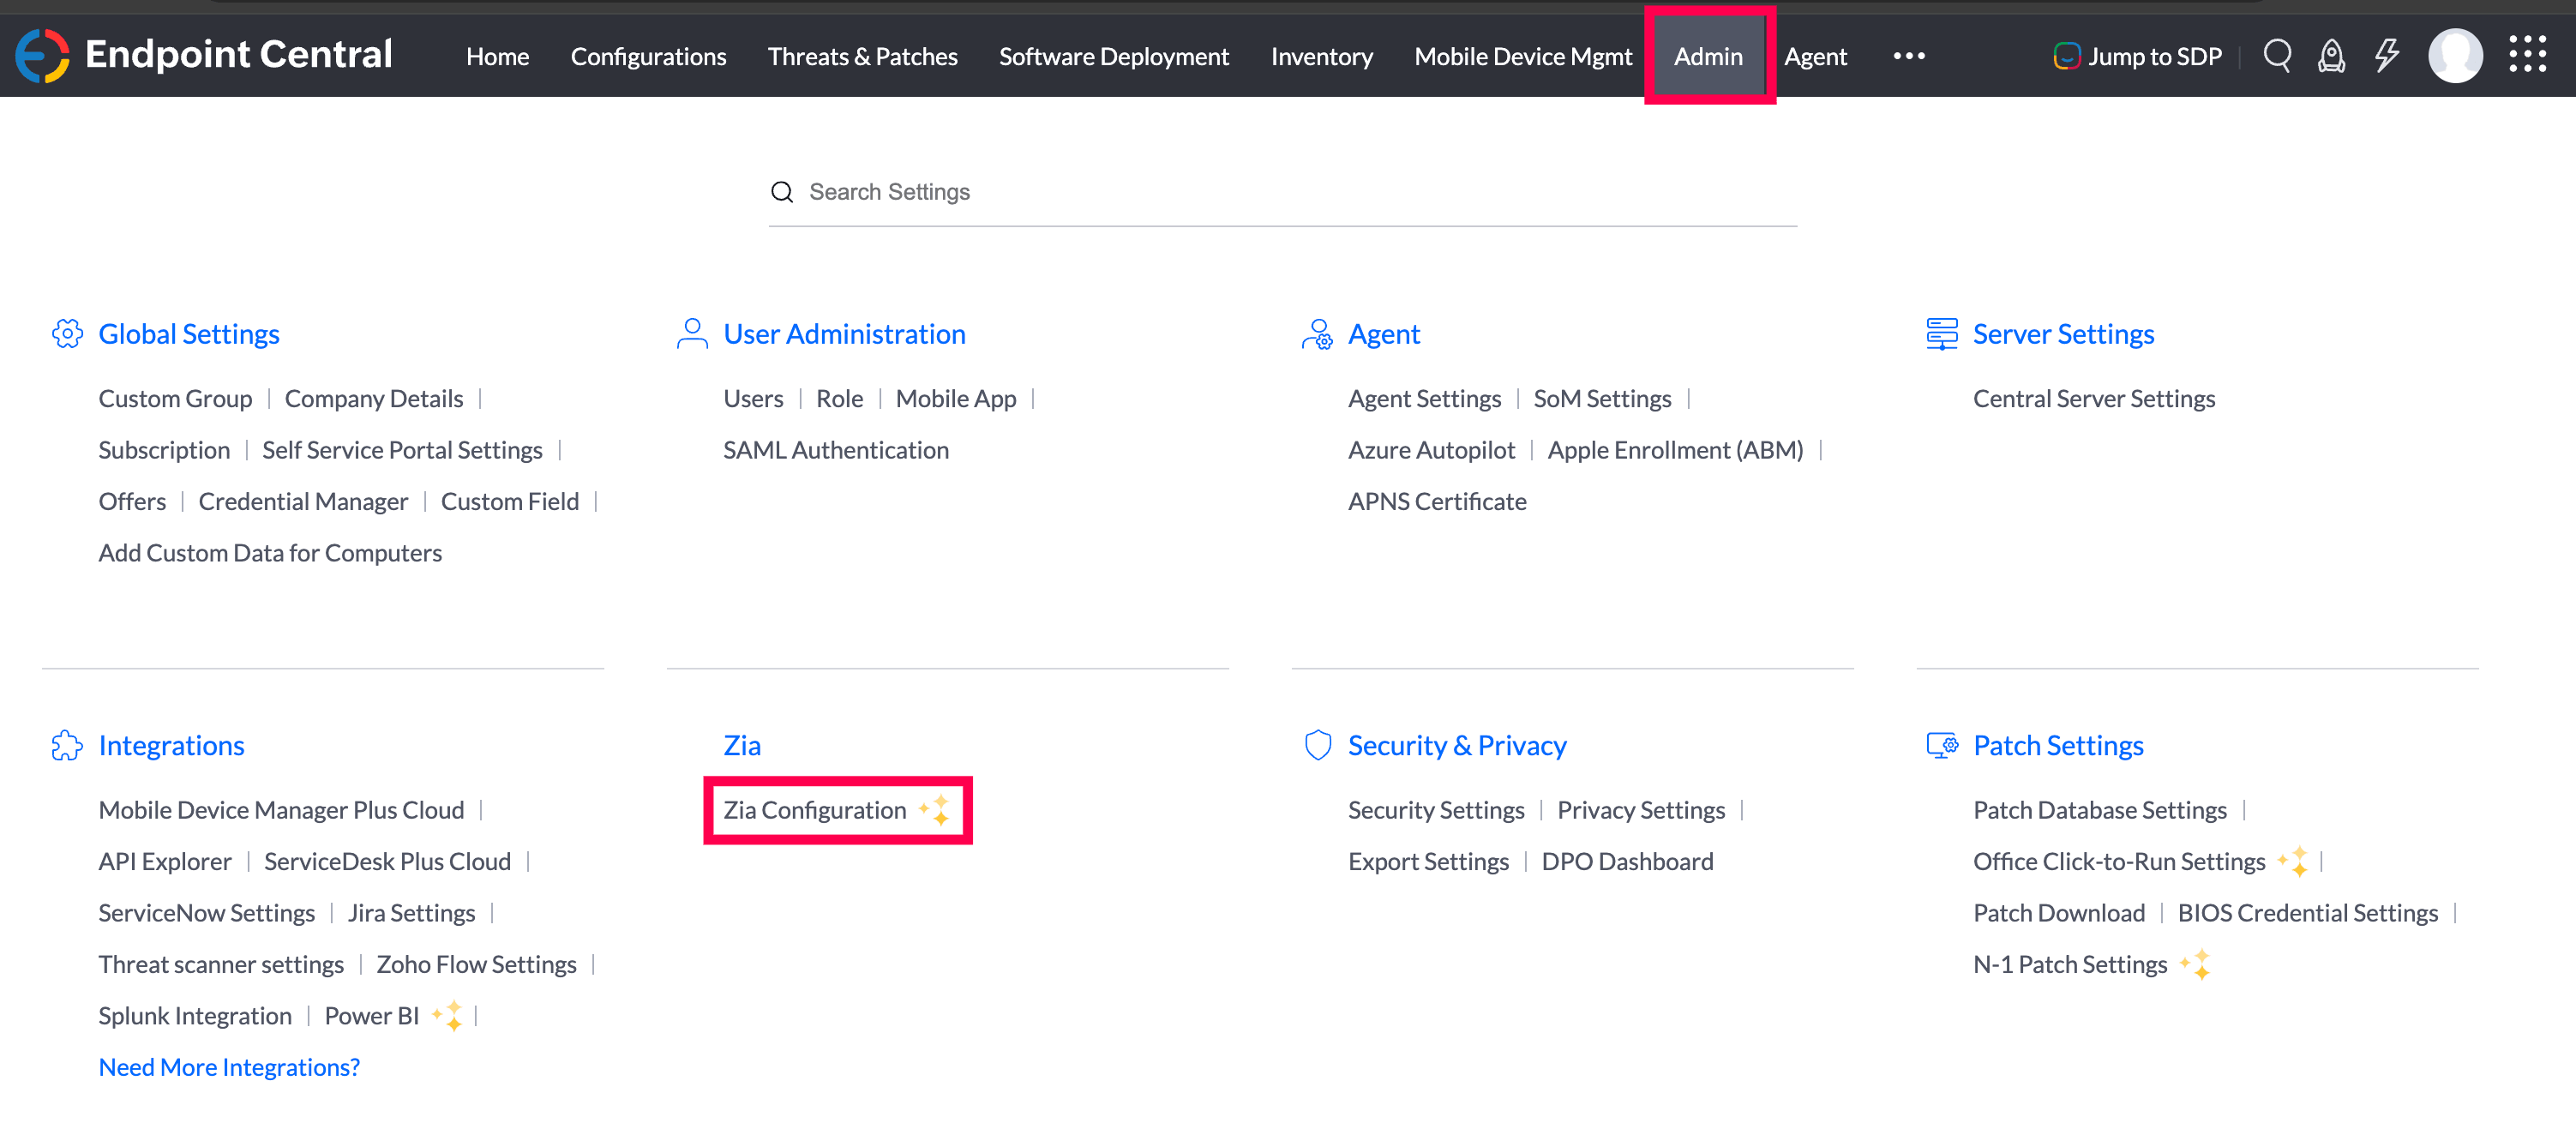Open APNS Certificate
The height and width of the screenshot is (1147, 2576).
pyautogui.click(x=1437, y=501)
